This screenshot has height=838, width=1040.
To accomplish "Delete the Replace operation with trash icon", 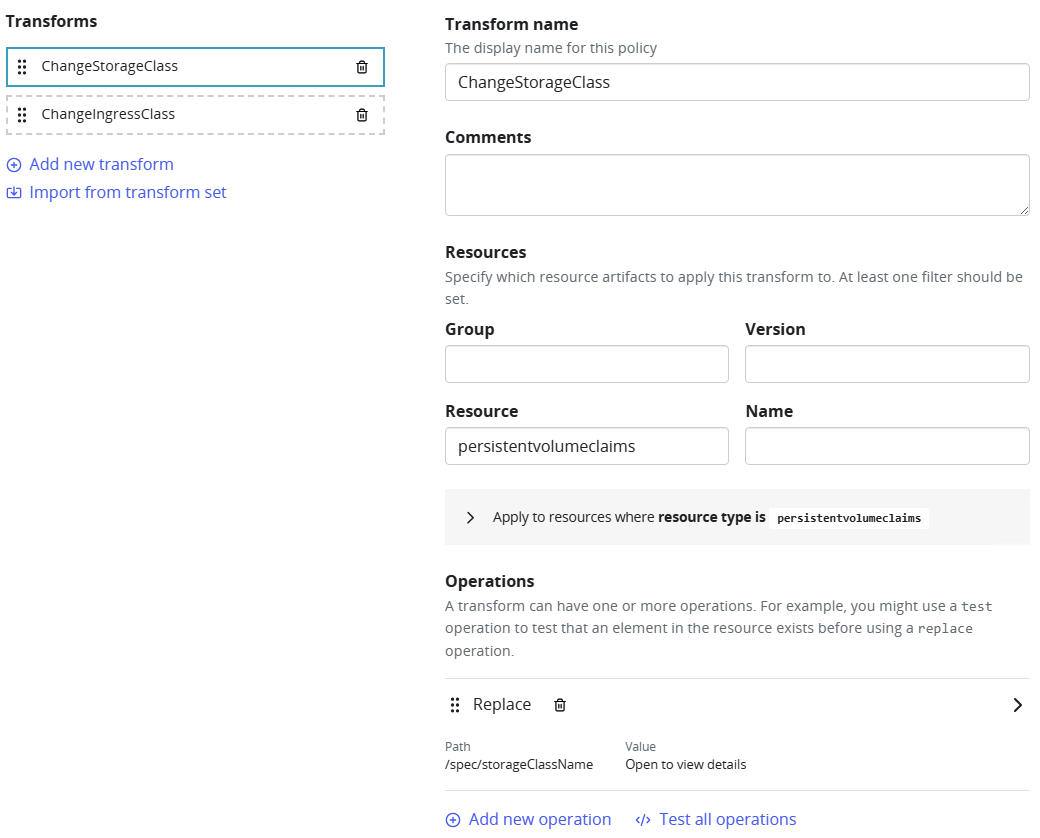I will point(560,705).
